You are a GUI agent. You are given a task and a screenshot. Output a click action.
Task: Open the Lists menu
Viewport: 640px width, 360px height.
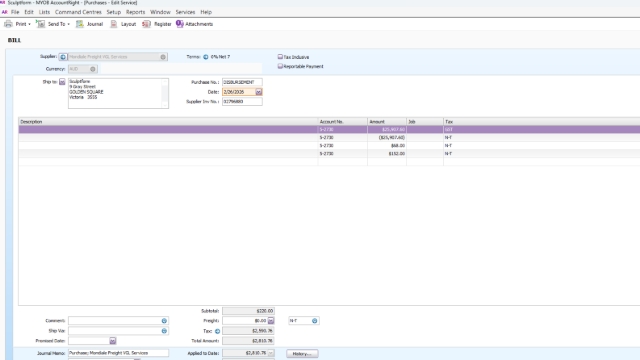click(x=44, y=12)
